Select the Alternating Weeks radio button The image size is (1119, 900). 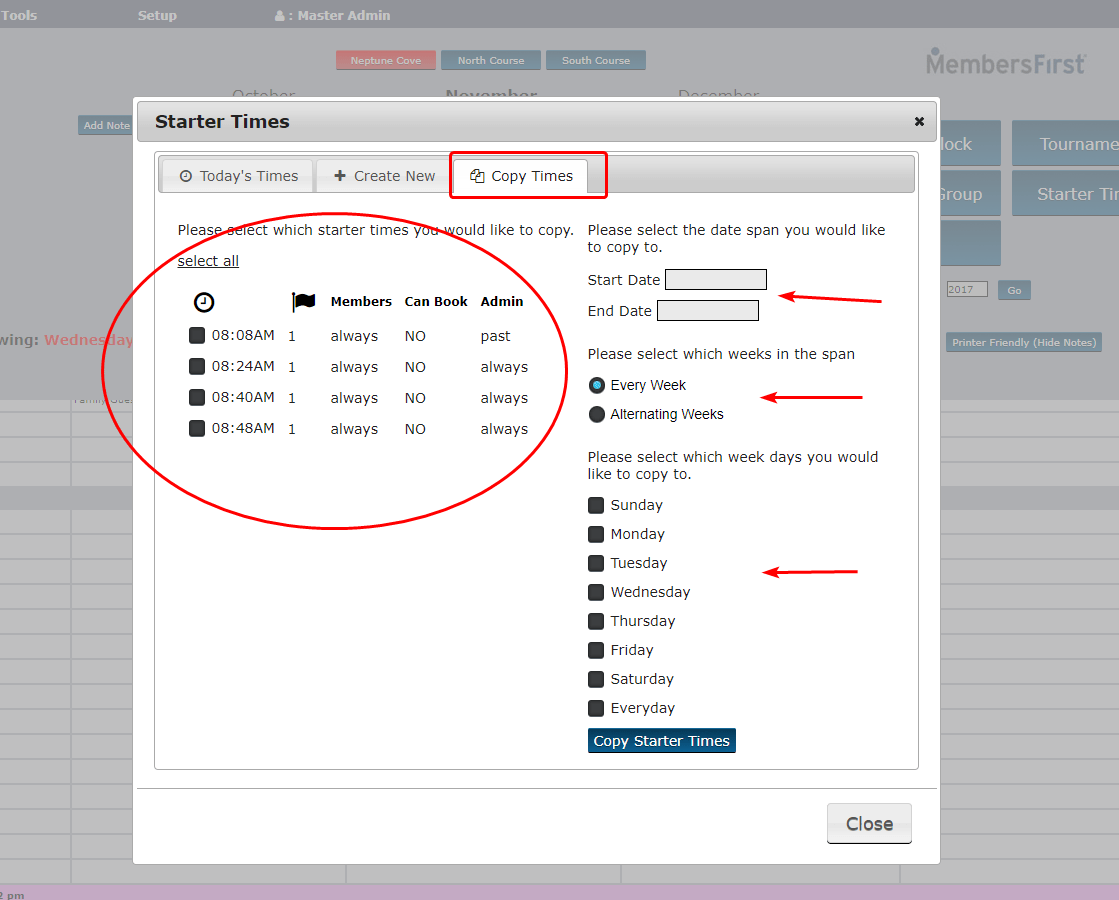[596, 414]
